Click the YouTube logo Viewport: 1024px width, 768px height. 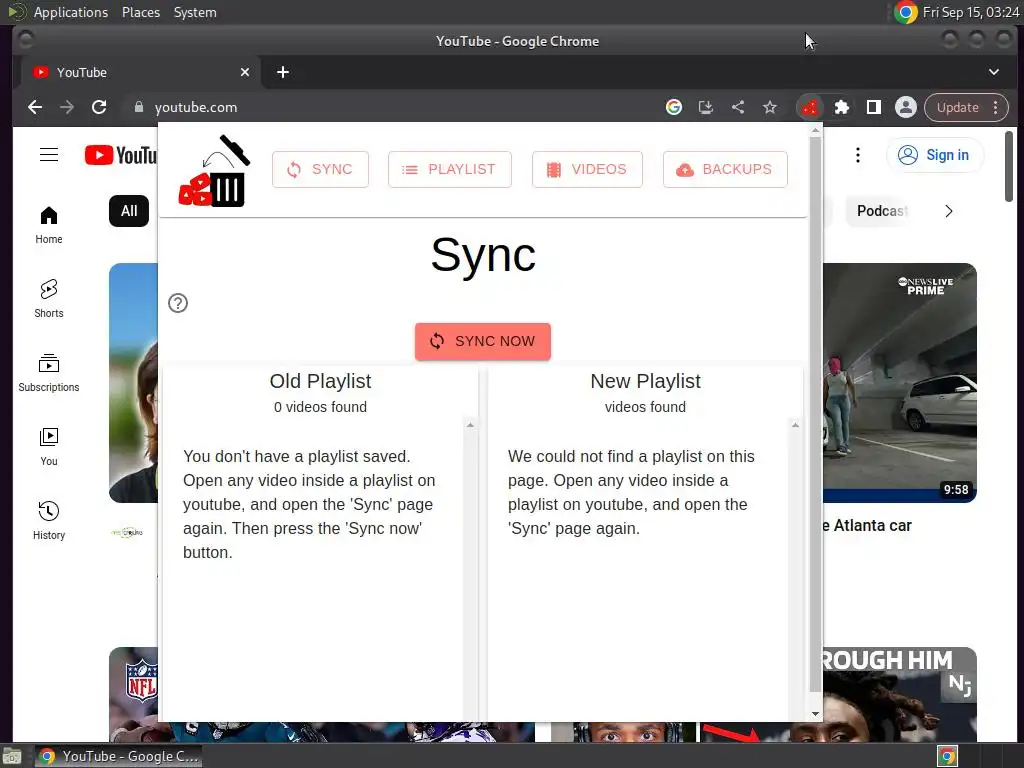click(x=121, y=155)
